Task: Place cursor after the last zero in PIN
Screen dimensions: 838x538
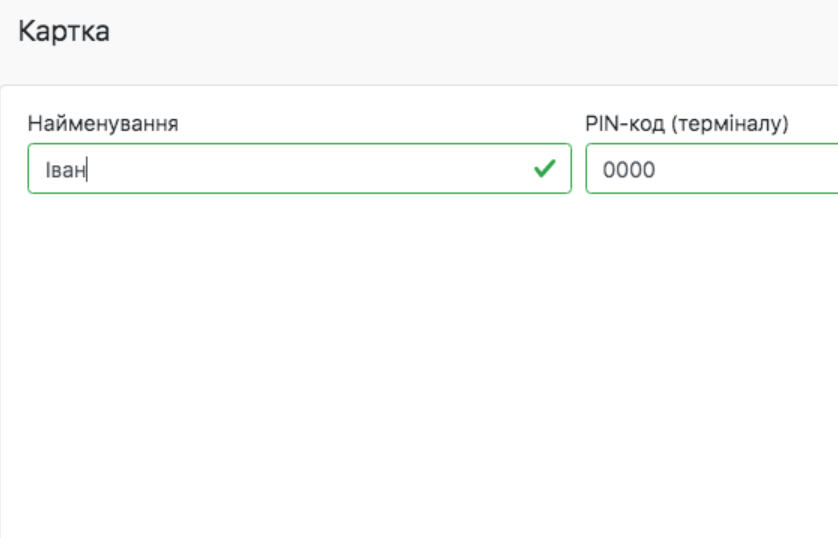Action: pos(656,170)
